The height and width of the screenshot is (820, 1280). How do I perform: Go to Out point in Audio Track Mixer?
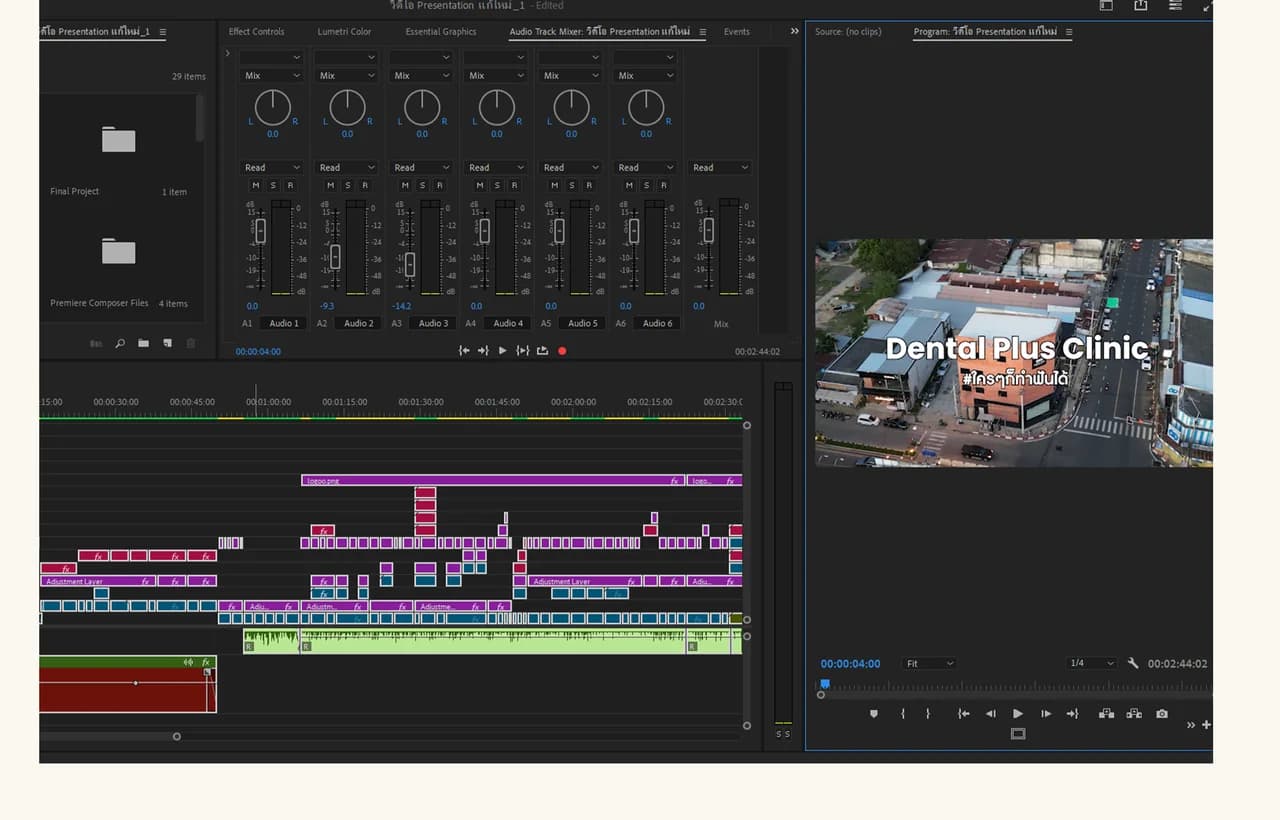483,351
